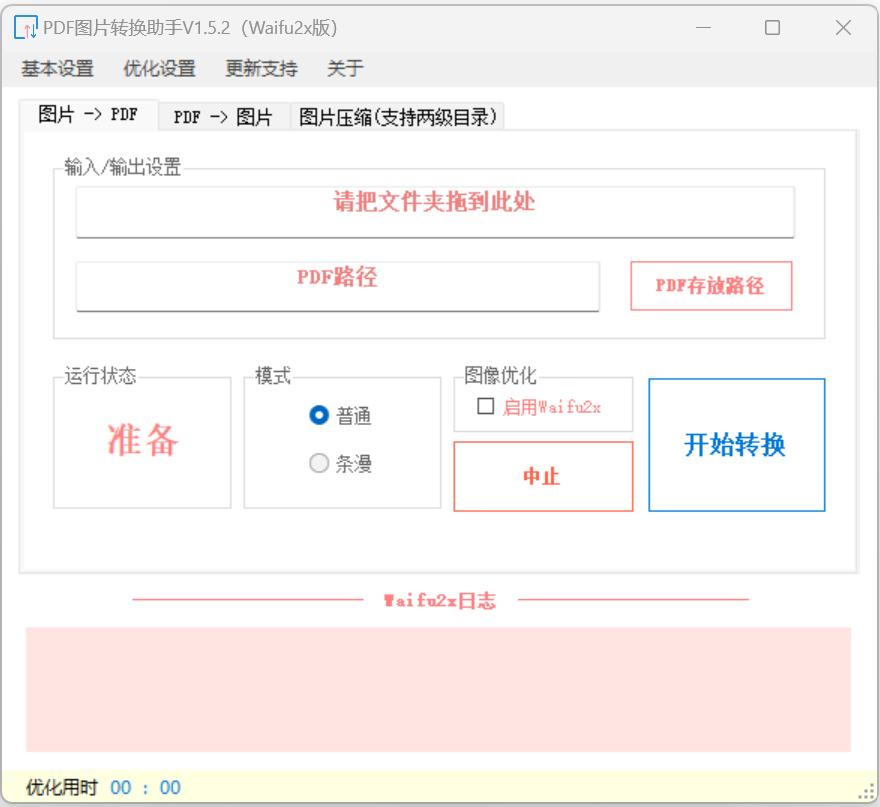
Task: Minimize the PDF图片转换助手 window
Action: coord(703,27)
